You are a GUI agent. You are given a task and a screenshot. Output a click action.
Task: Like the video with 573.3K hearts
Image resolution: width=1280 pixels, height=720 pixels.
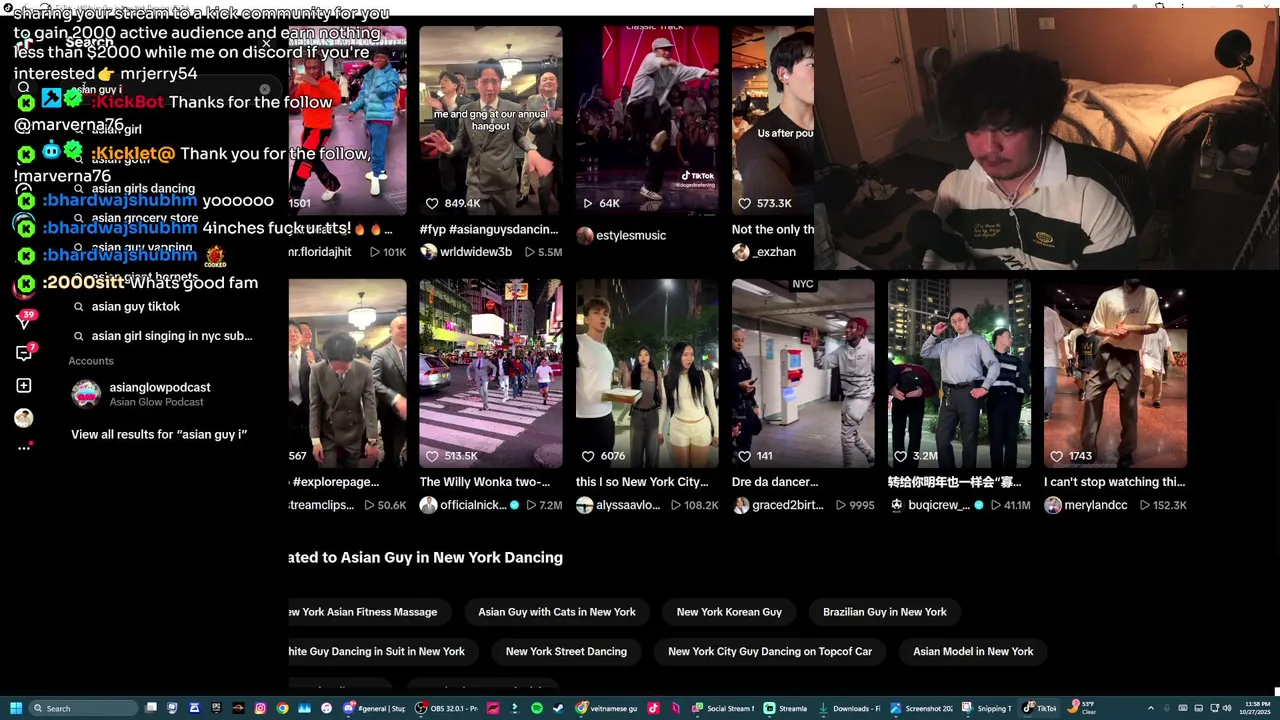click(744, 203)
